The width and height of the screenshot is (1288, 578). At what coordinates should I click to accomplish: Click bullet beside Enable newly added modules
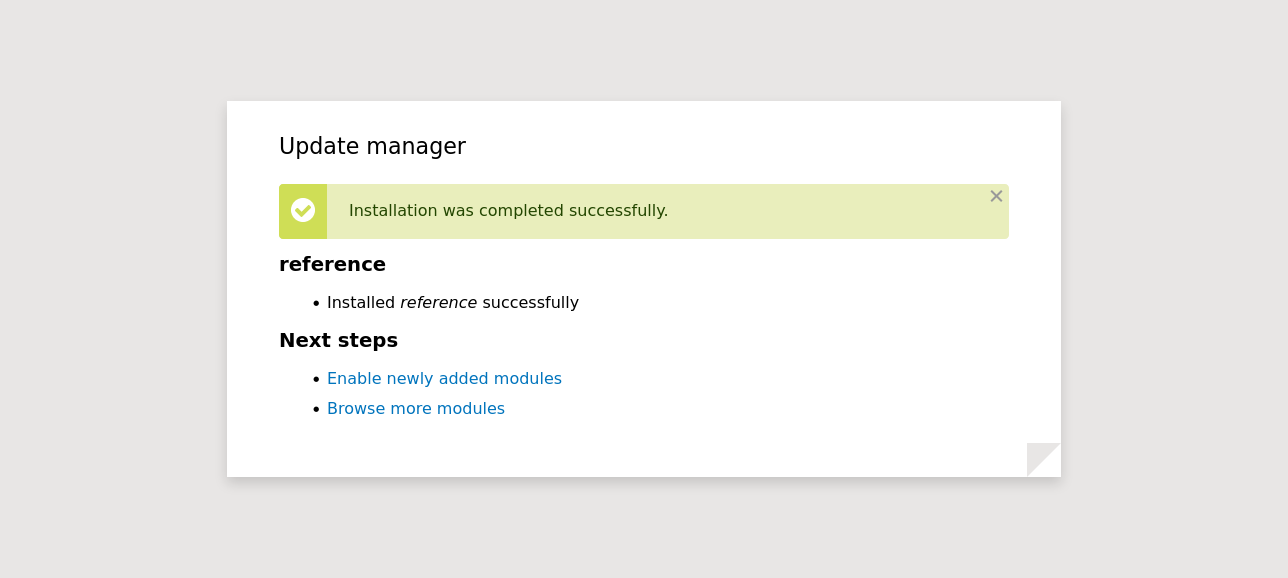coord(316,380)
